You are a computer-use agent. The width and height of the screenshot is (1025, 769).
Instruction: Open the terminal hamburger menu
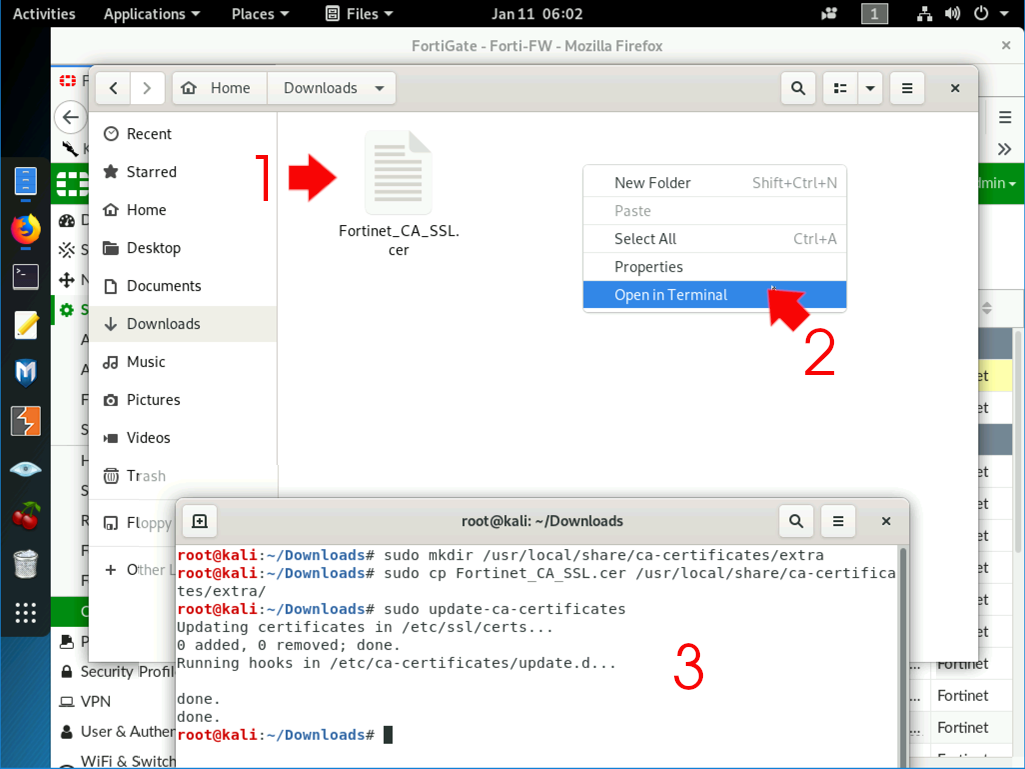(838, 521)
